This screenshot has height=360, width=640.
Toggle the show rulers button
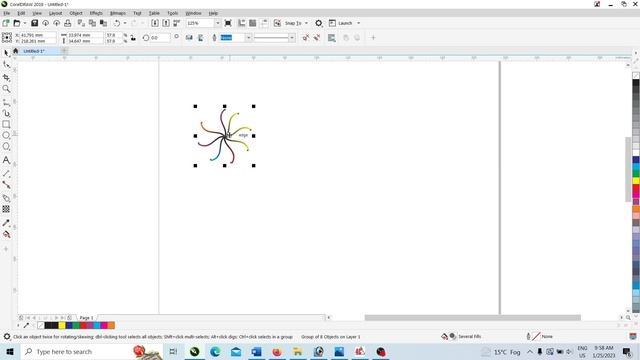click(x=242, y=23)
